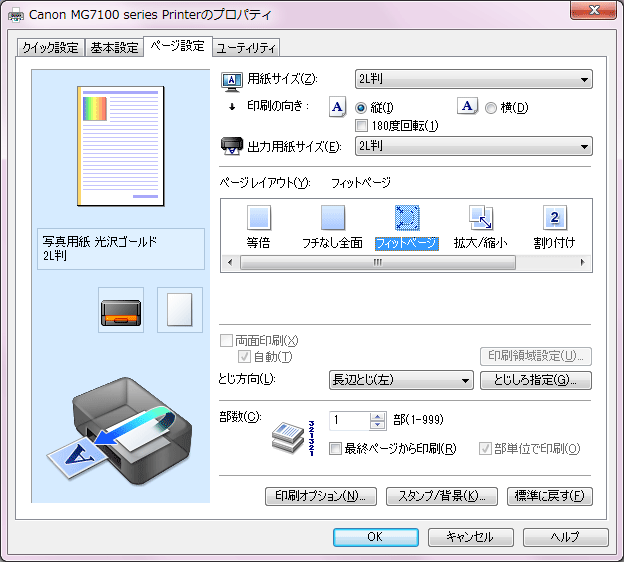Click the landscape orientation A icon

[467, 106]
